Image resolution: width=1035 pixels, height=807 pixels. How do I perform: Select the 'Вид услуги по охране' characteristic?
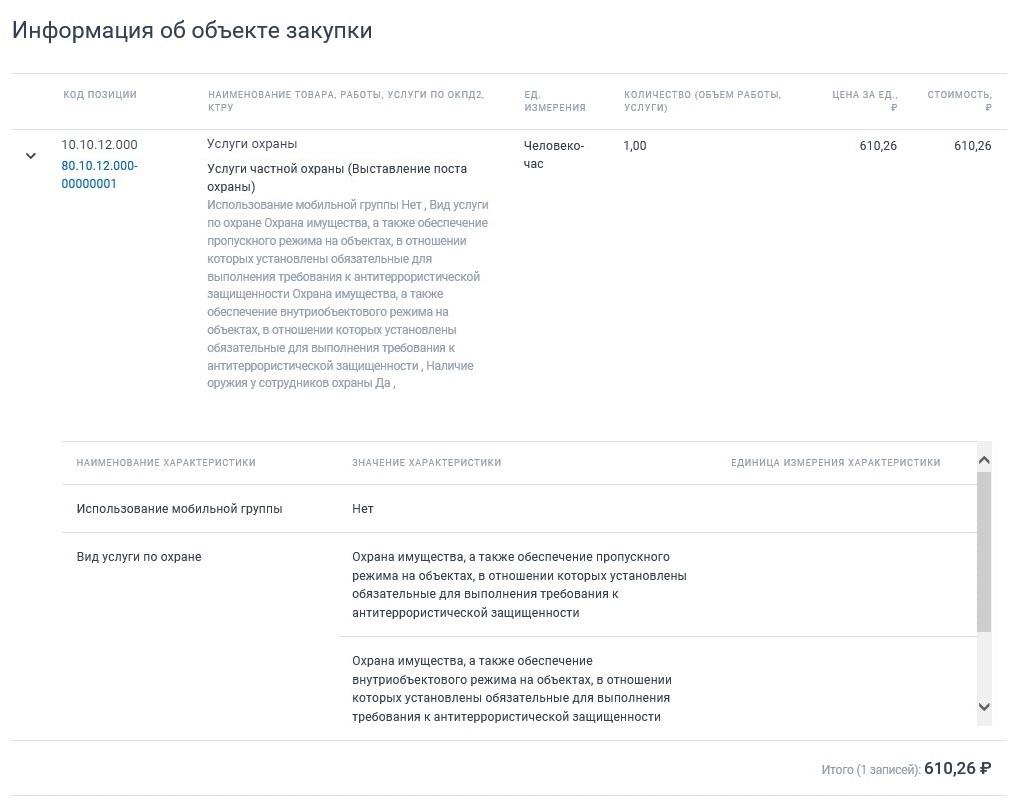[139, 557]
